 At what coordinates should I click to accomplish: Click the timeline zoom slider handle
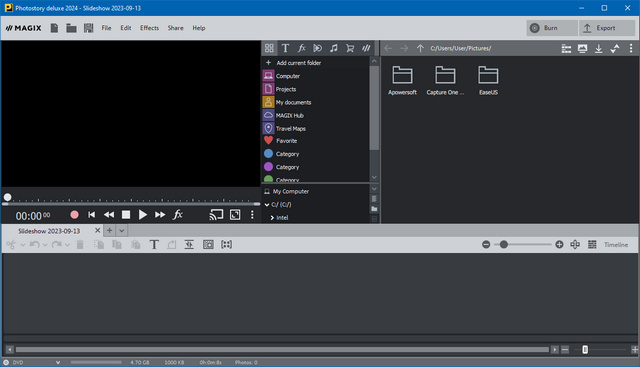tap(504, 245)
